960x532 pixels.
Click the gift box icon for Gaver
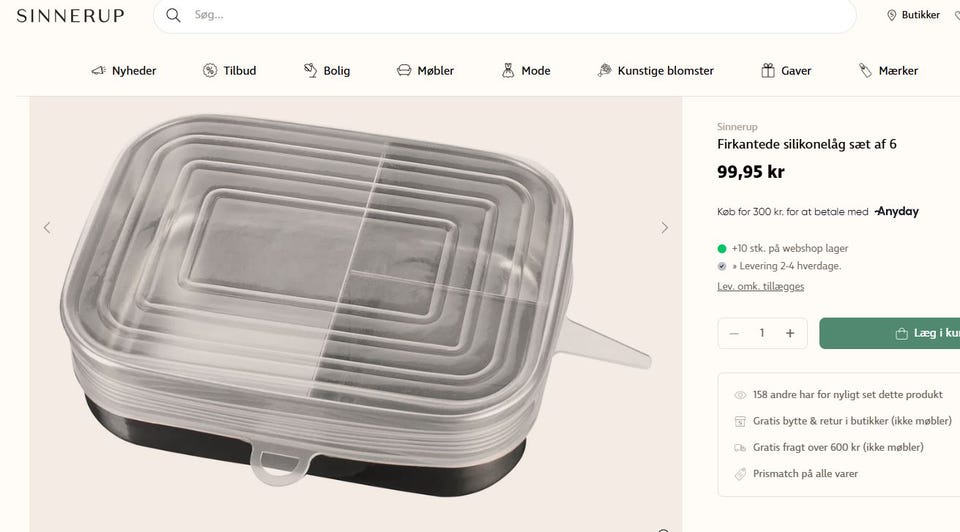(x=768, y=71)
